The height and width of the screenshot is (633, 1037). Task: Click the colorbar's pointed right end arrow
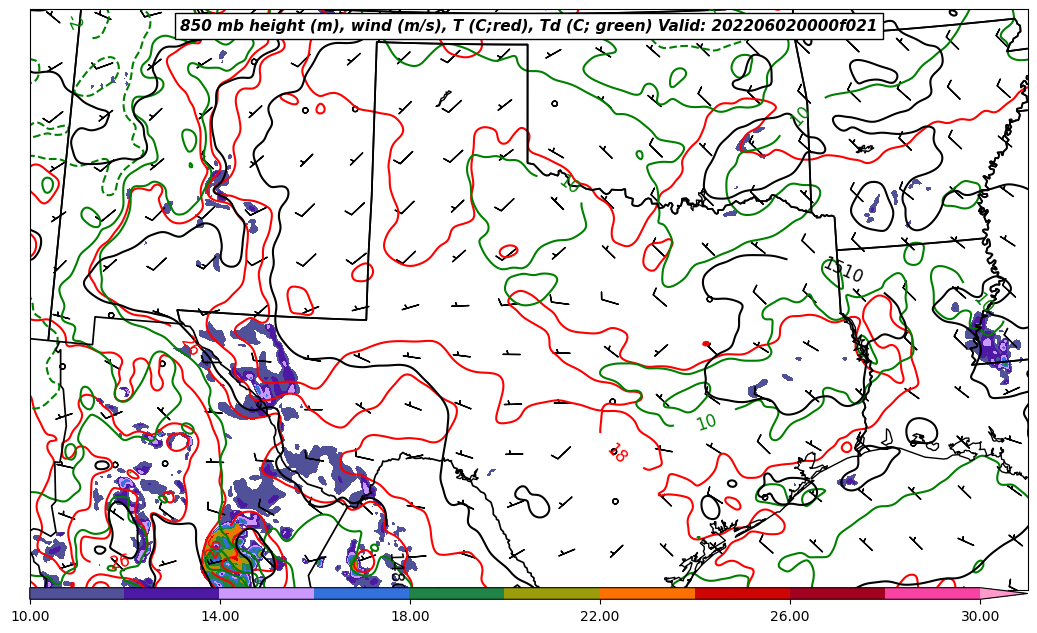point(1003,594)
